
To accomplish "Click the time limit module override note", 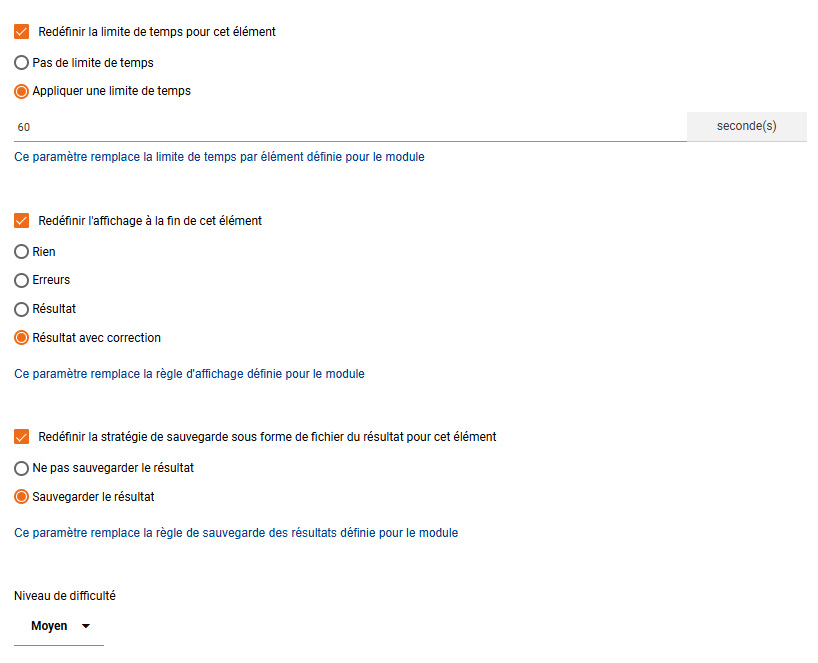I will click(x=219, y=157).
